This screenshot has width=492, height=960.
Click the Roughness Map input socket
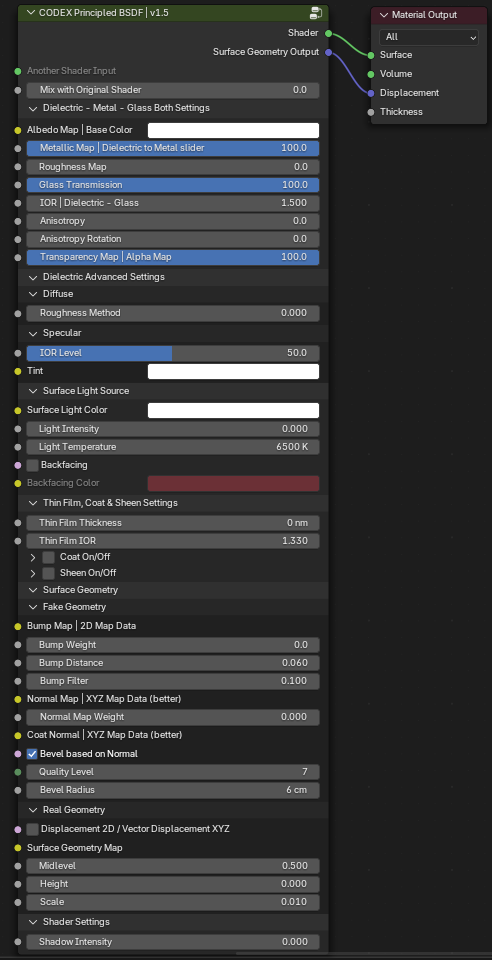click(x=18, y=167)
